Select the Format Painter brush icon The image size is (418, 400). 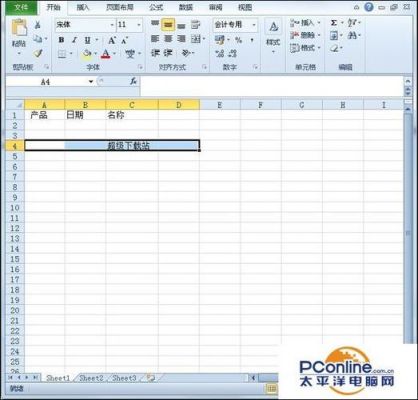(38, 53)
